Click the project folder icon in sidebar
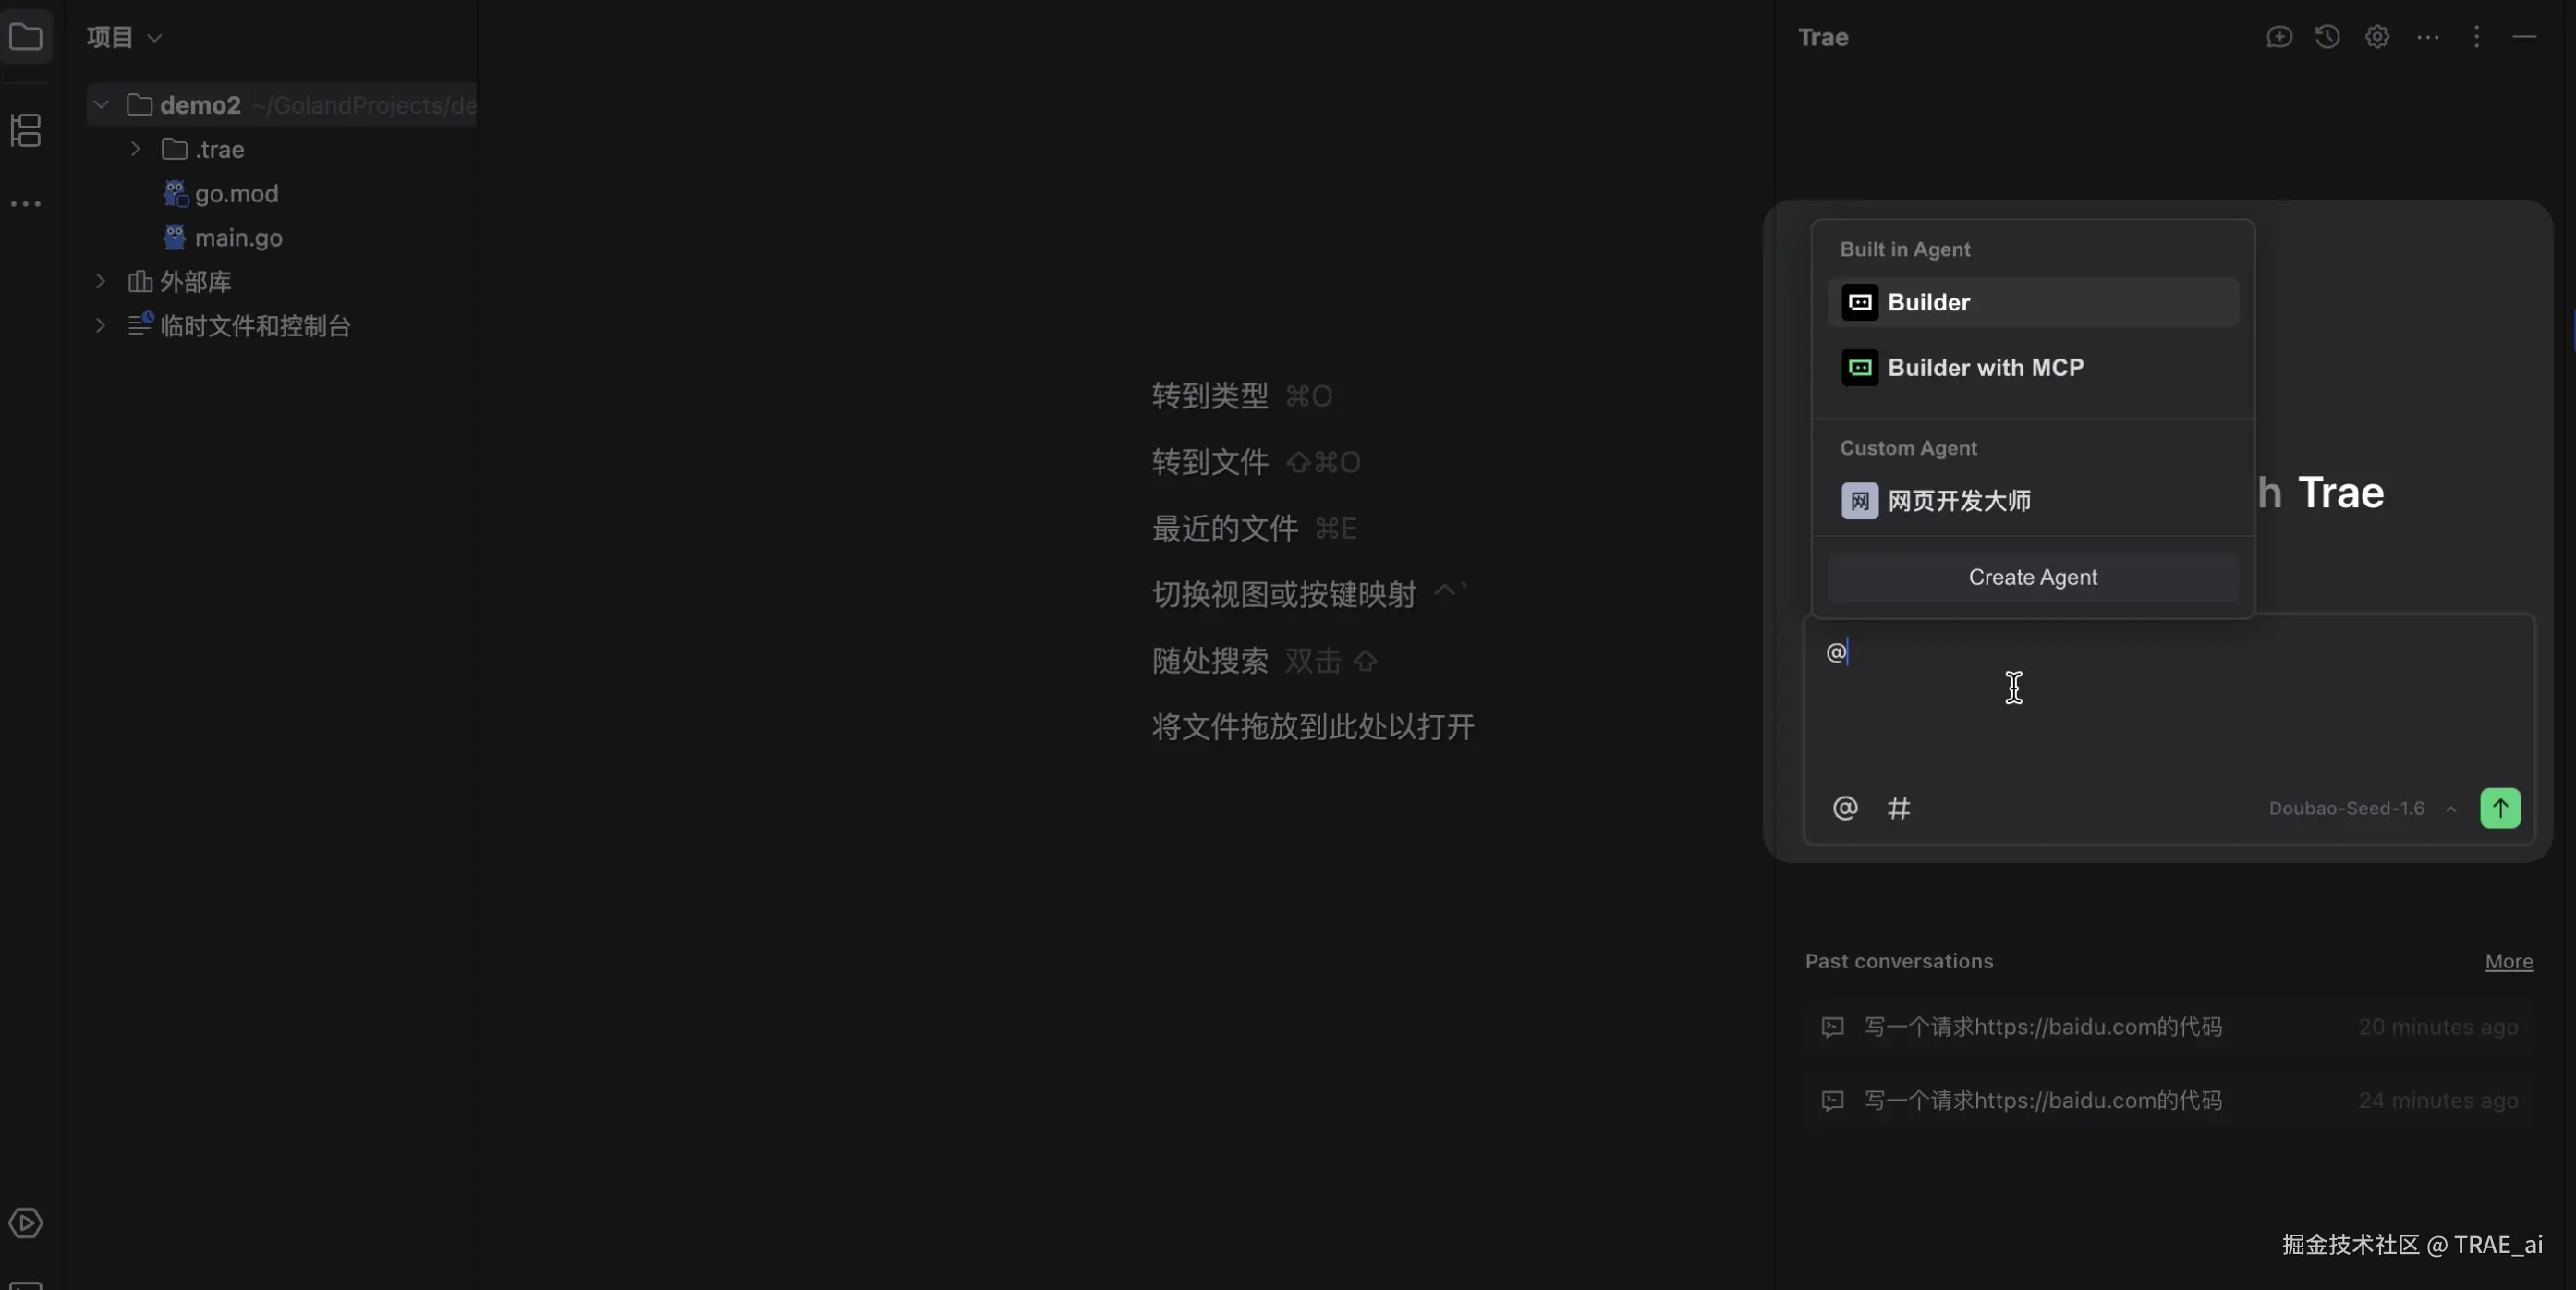This screenshot has height=1290, width=2576. [x=26, y=38]
